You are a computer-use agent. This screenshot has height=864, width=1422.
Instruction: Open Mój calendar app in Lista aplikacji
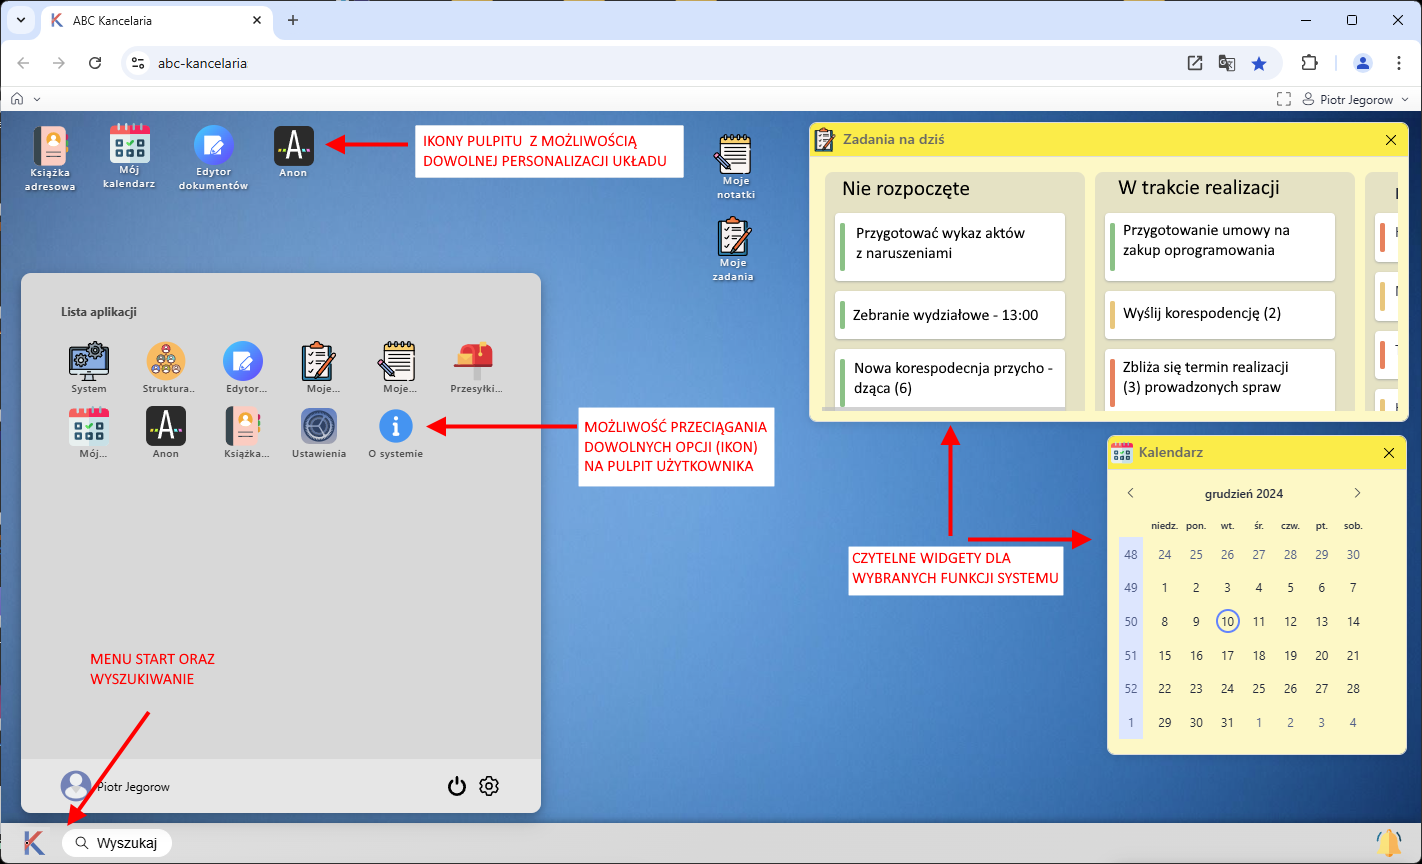[88, 433]
